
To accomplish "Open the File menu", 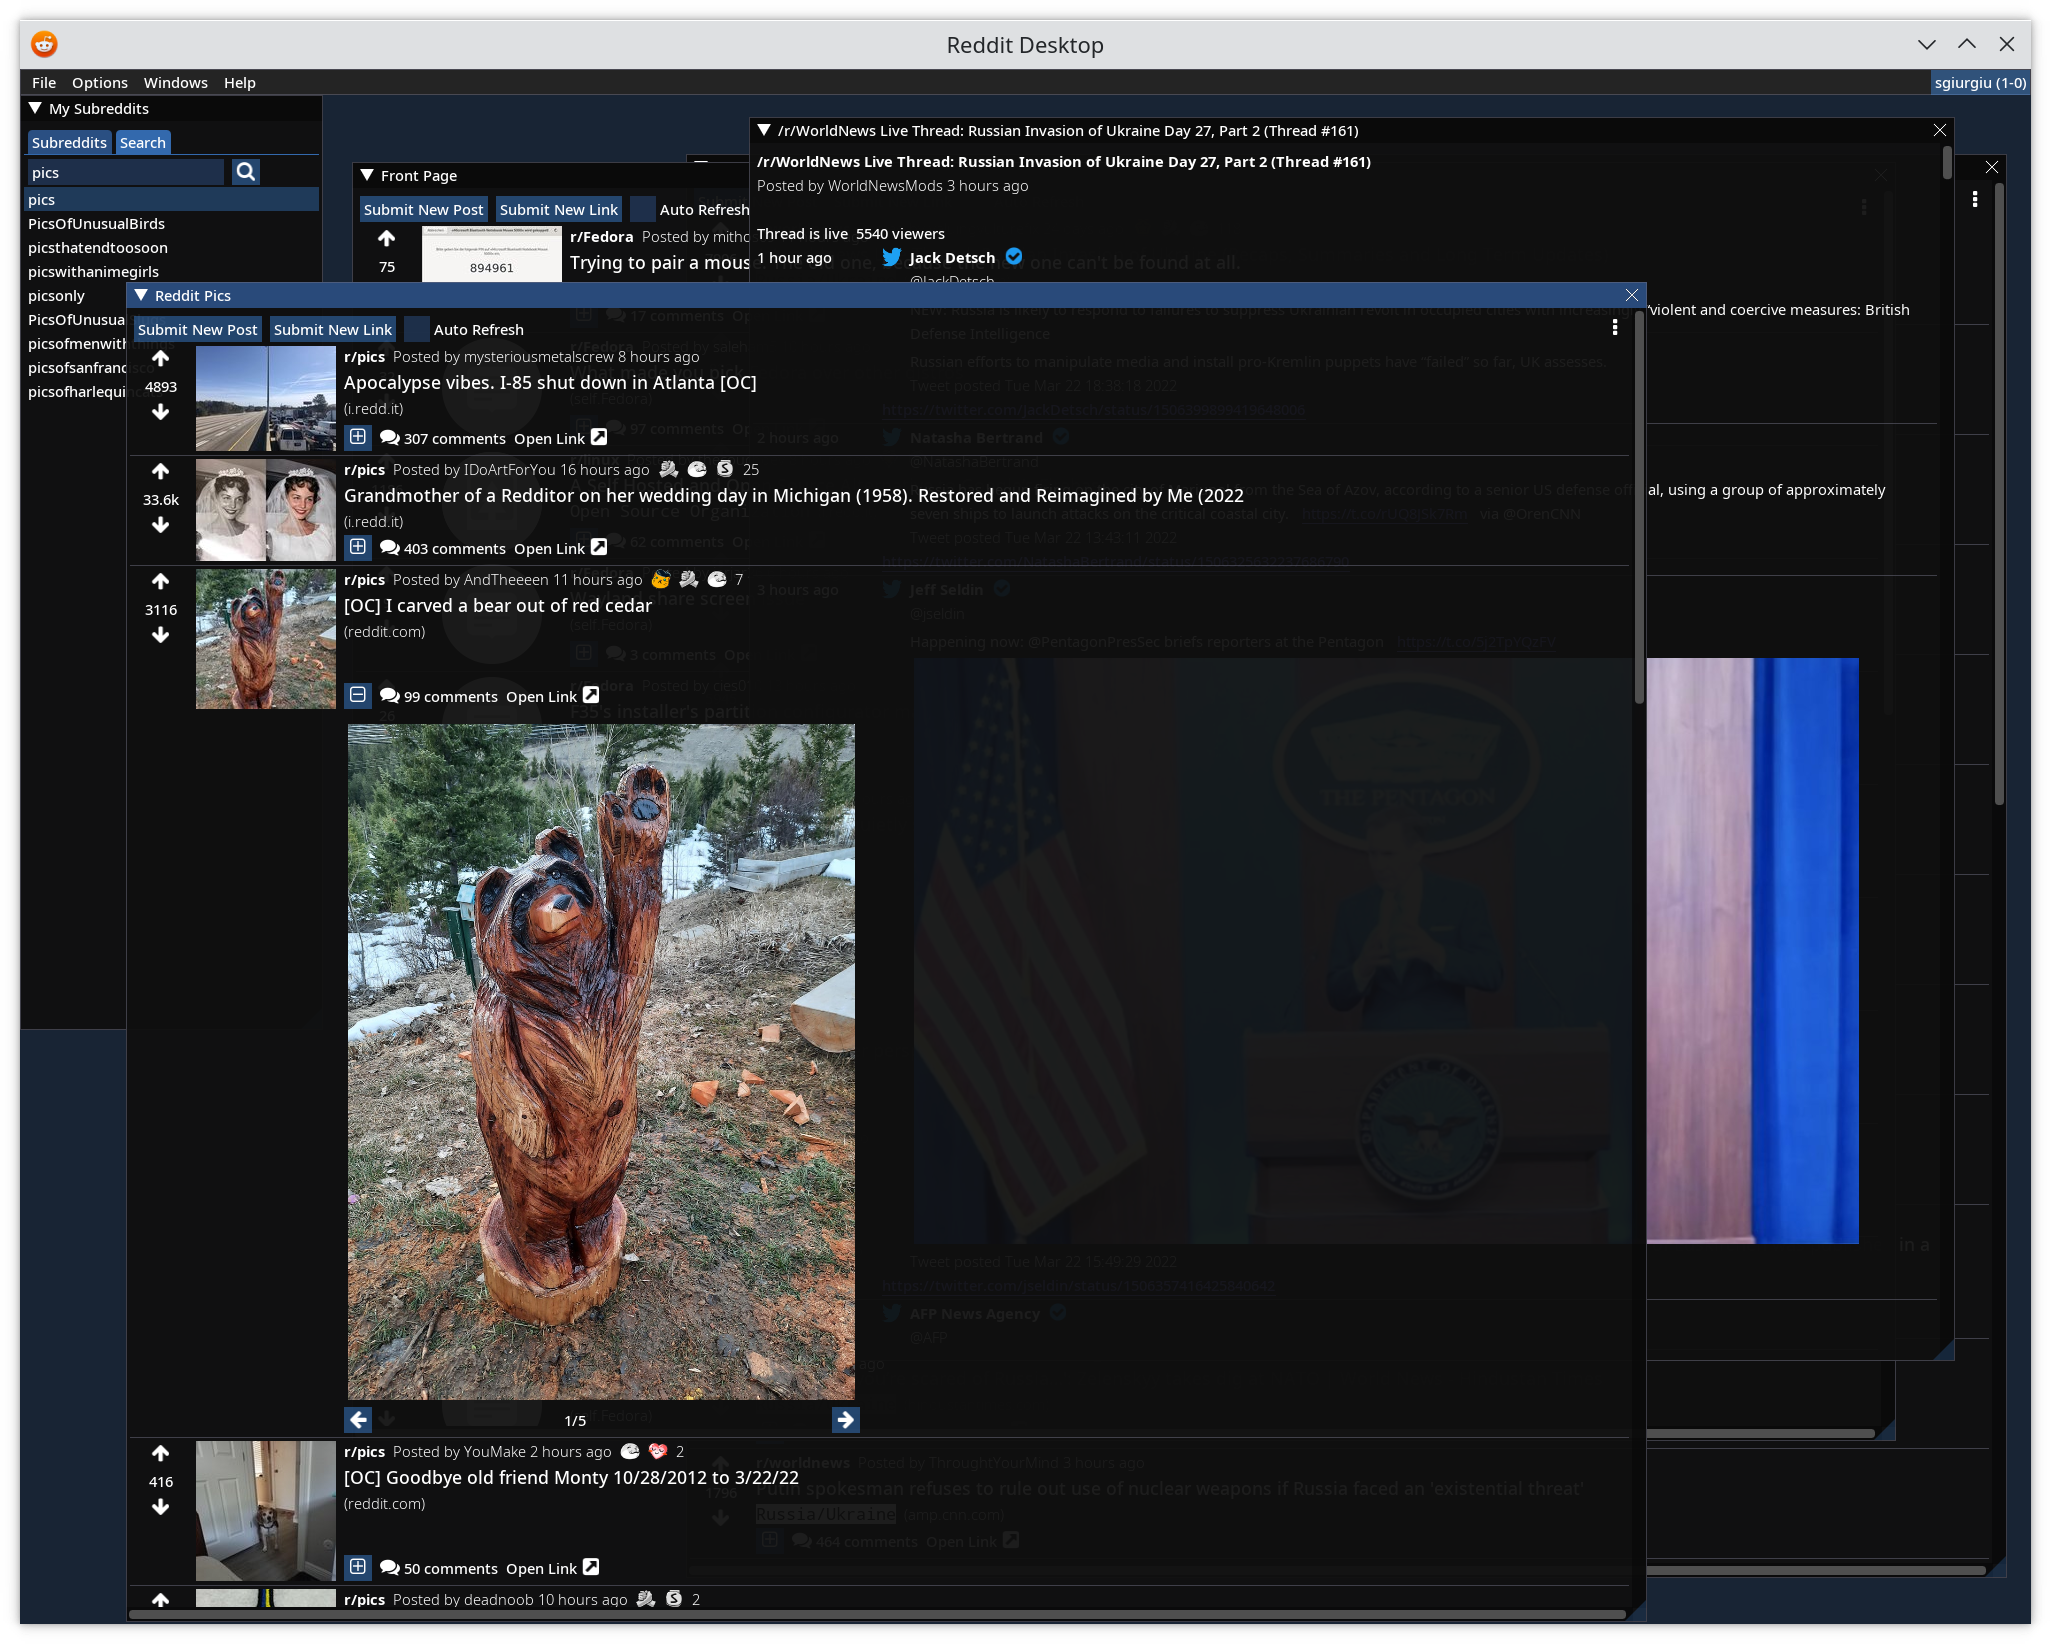I will tap(44, 82).
